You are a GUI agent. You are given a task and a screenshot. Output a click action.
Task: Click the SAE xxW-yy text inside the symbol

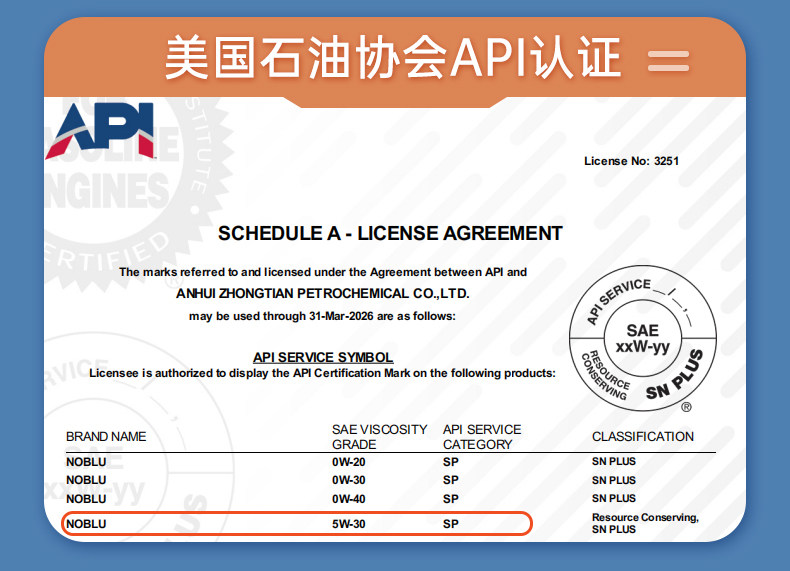click(x=642, y=339)
